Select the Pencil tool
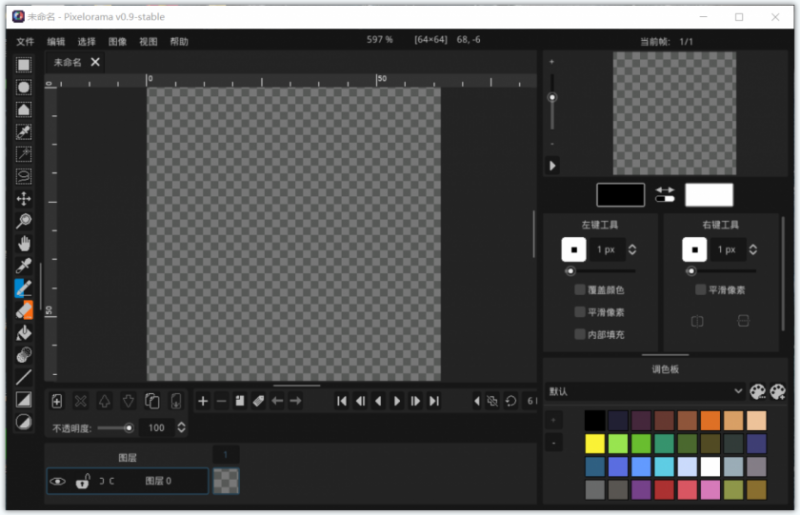The width and height of the screenshot is (800, 515). point(23,288)
